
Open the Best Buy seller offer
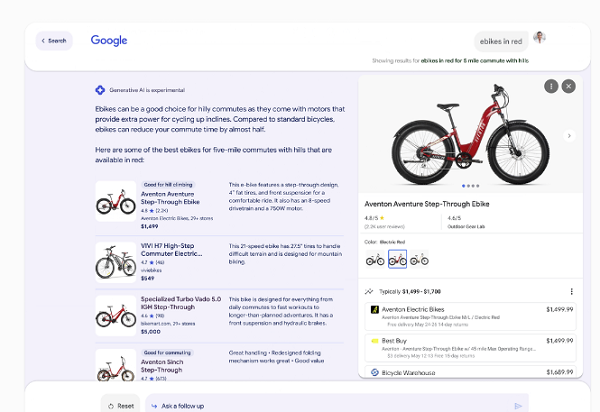pyautogui.click(x=470, y=346)
